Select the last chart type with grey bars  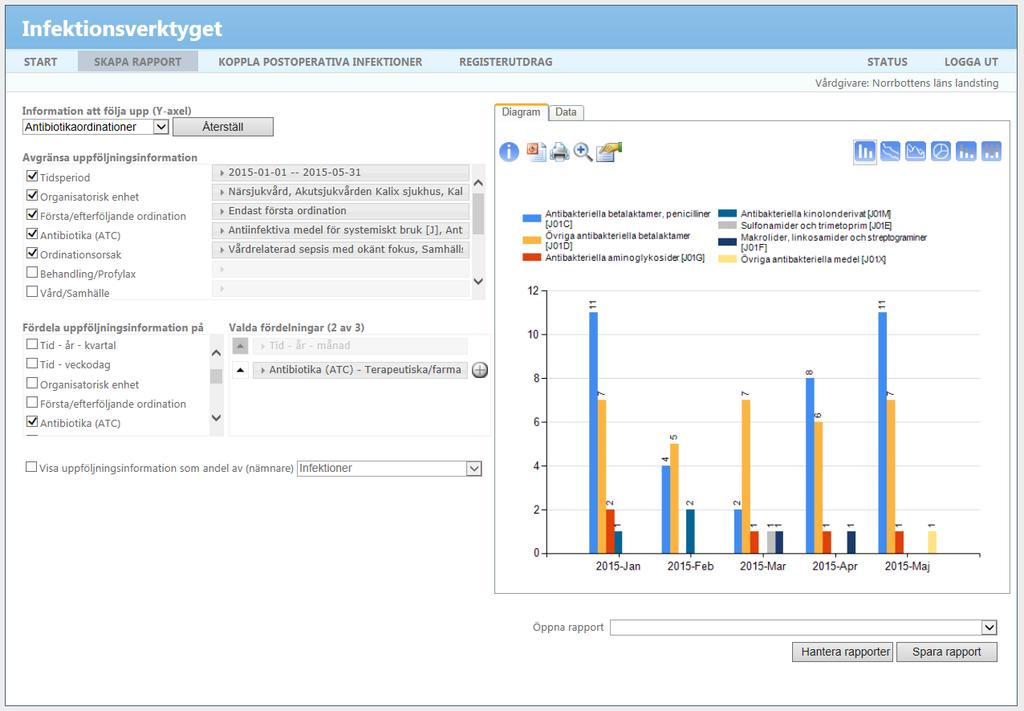tap(991, 151)
